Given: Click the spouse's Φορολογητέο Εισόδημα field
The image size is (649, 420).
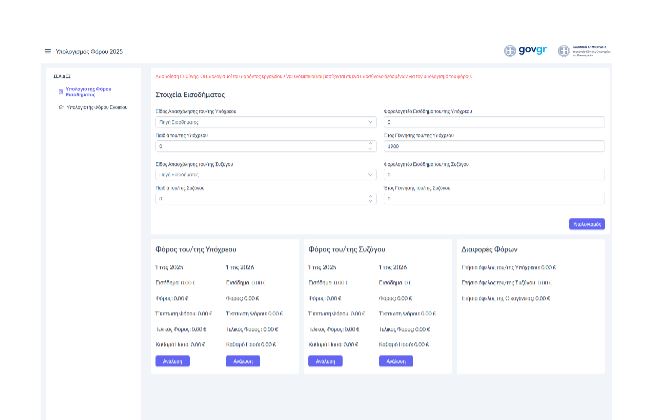Looking at the screenshot, I should (x=492, y=174).
